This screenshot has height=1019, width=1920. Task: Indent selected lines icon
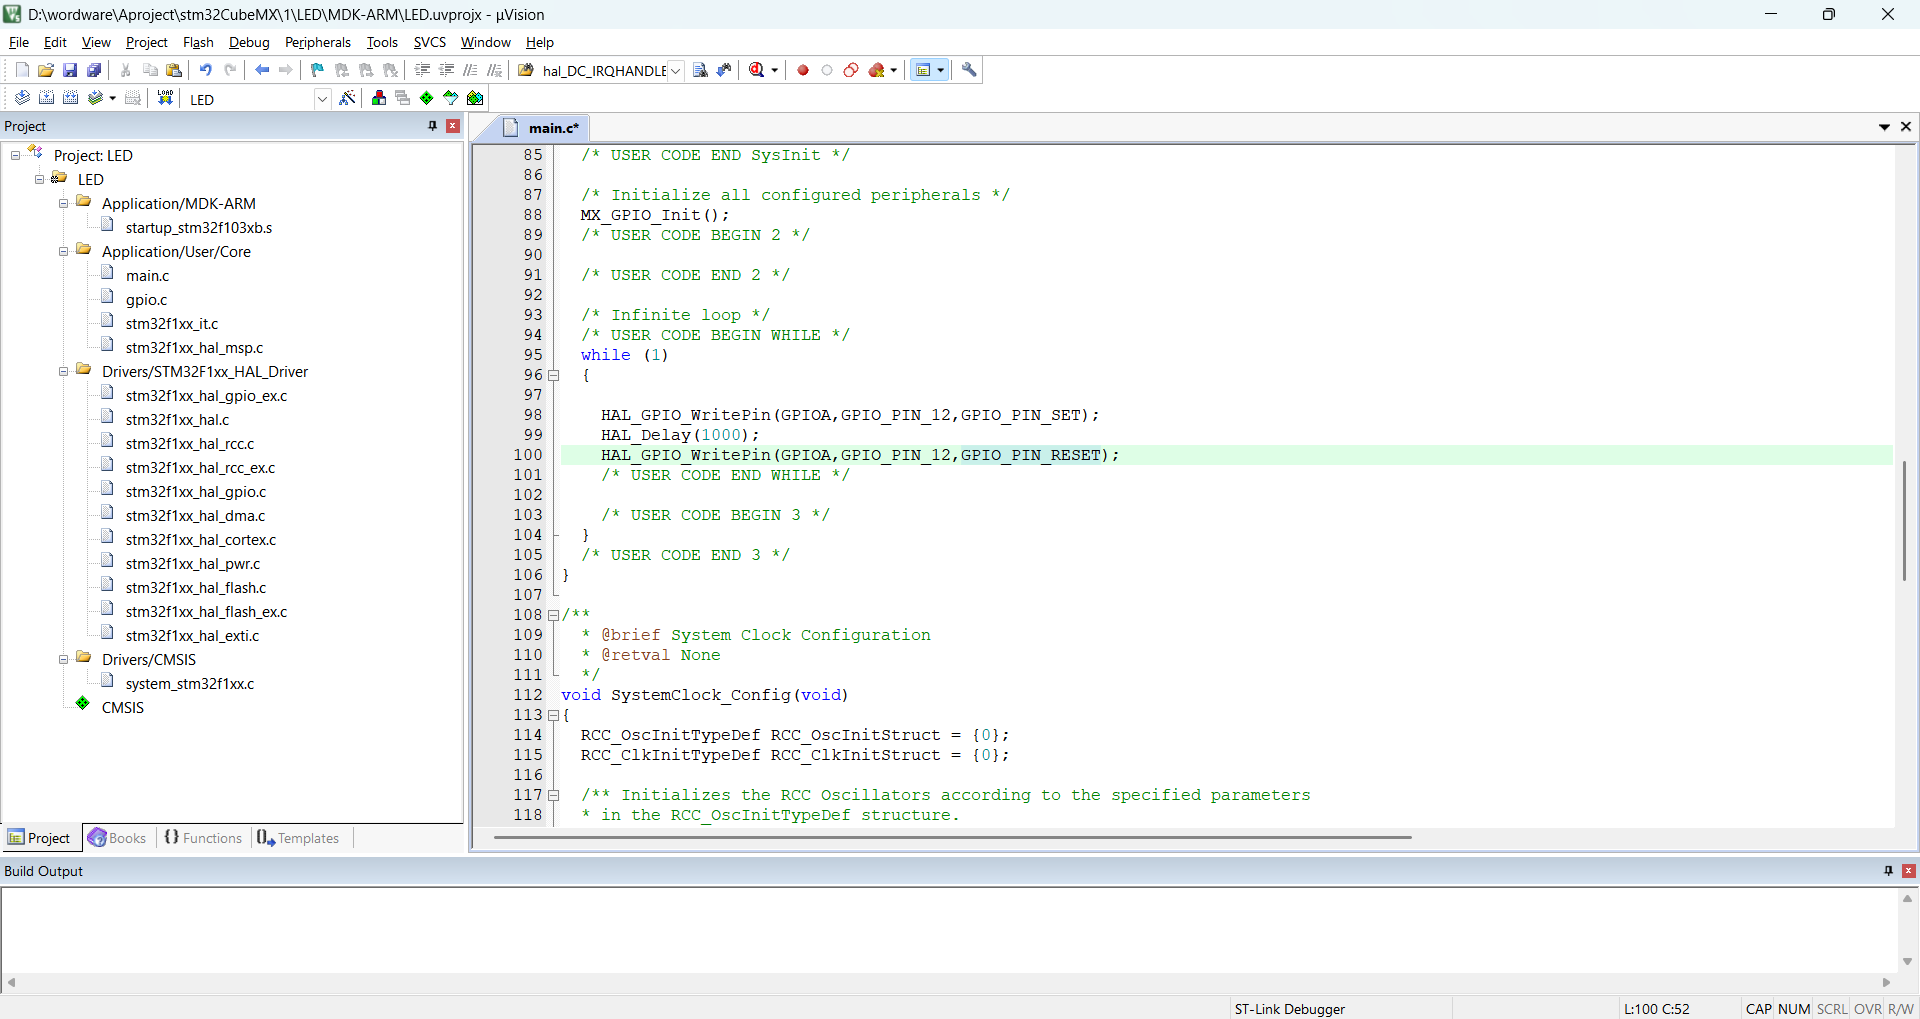click(422, 70)
